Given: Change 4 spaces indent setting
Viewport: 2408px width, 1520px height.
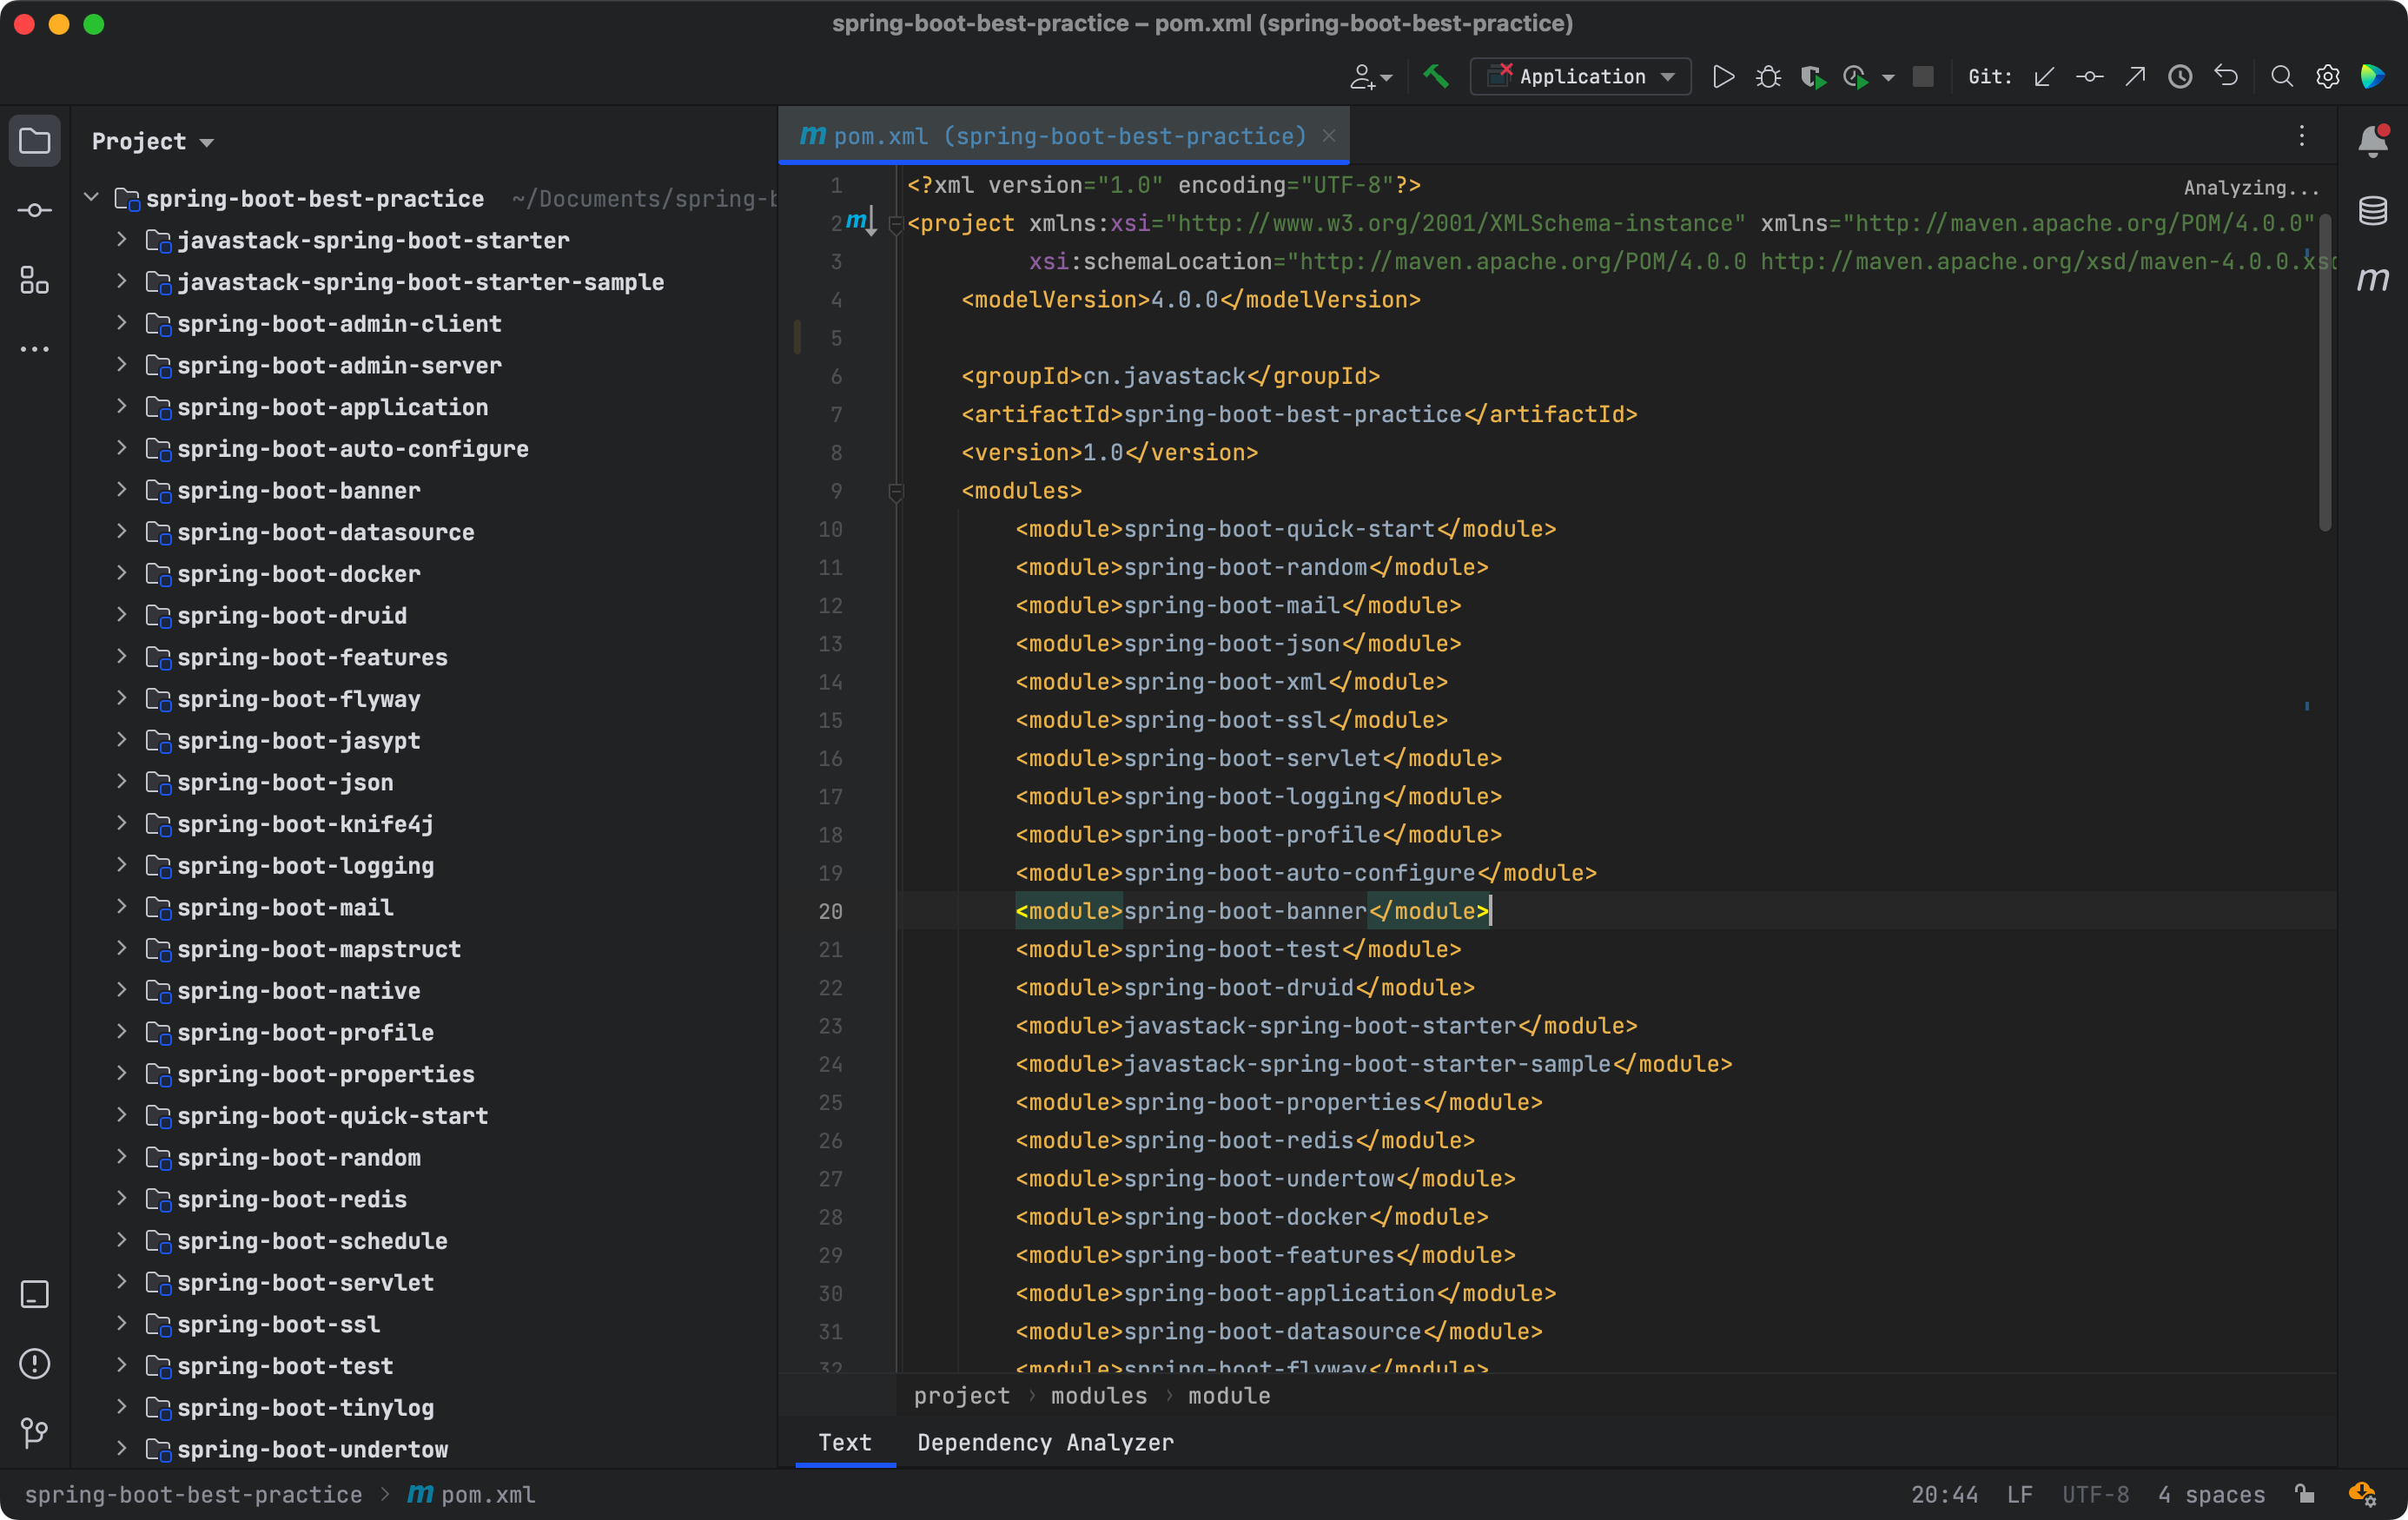Looking at the screenshot, I should point(2211,1494).
